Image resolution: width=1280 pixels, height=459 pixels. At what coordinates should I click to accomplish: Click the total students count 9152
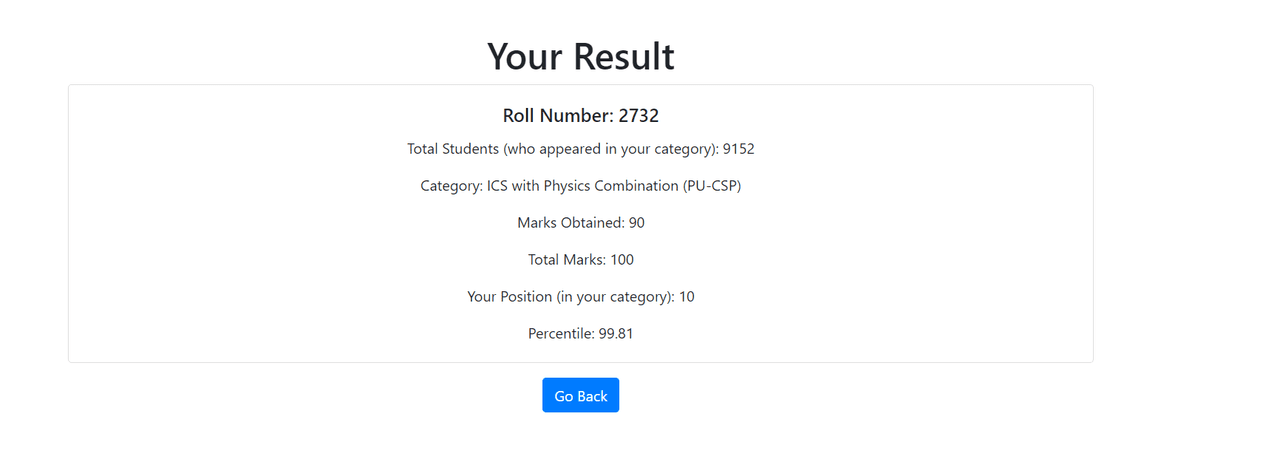point(739,149)
